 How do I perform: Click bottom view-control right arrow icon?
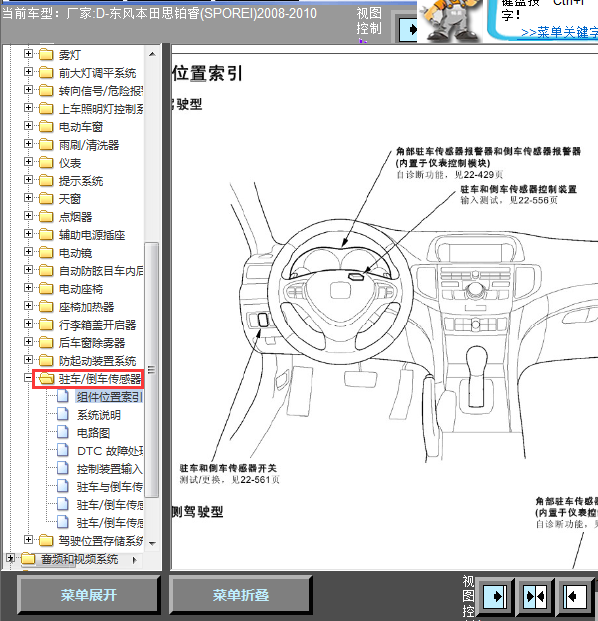495,596
